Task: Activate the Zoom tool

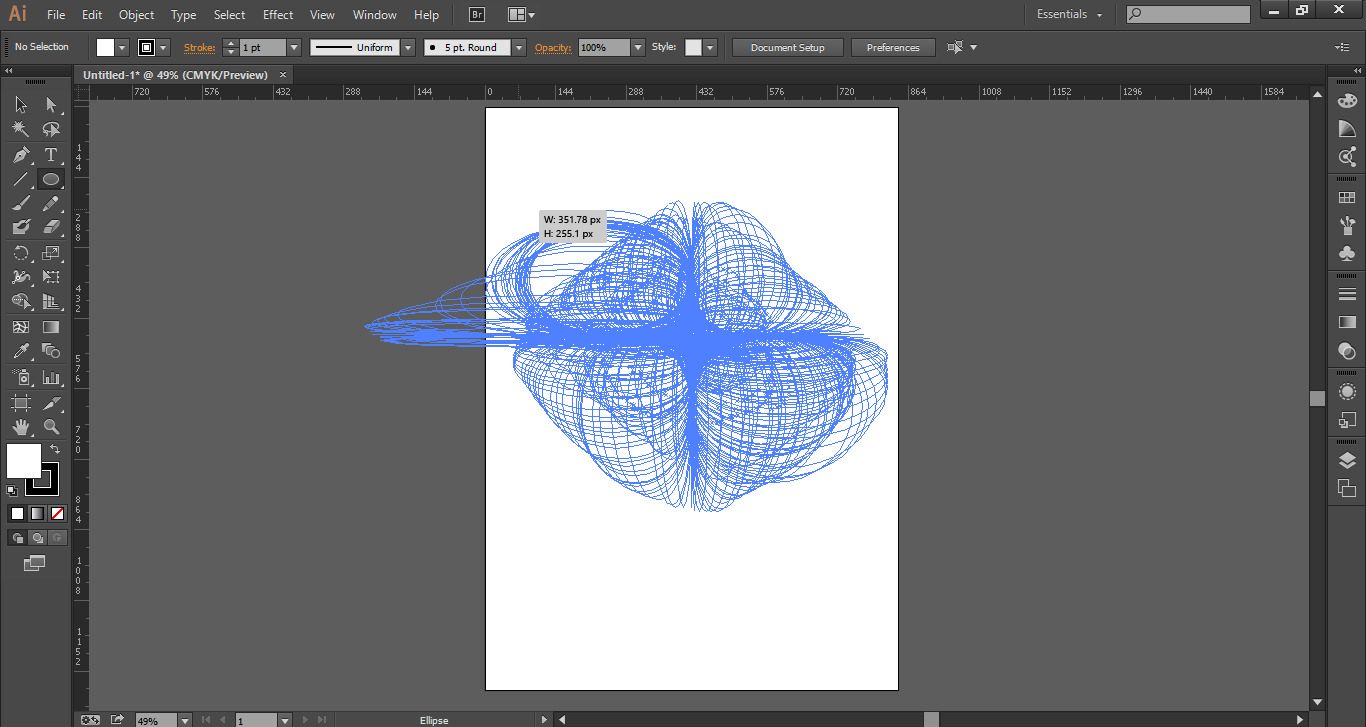Action: click(x=52, y=427)
